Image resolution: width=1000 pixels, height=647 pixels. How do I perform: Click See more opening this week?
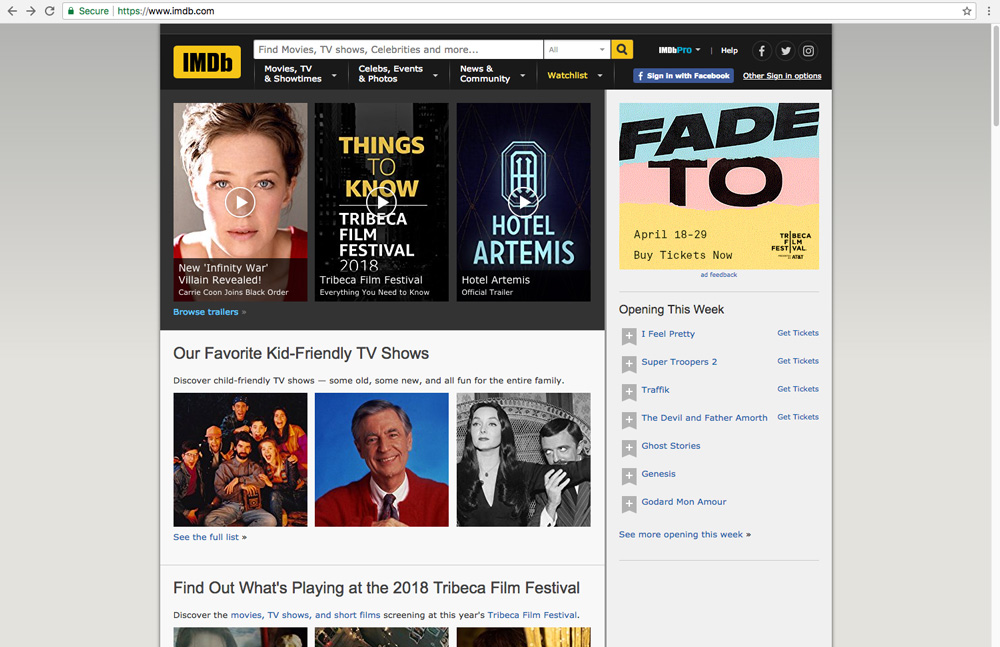(680, 535)
